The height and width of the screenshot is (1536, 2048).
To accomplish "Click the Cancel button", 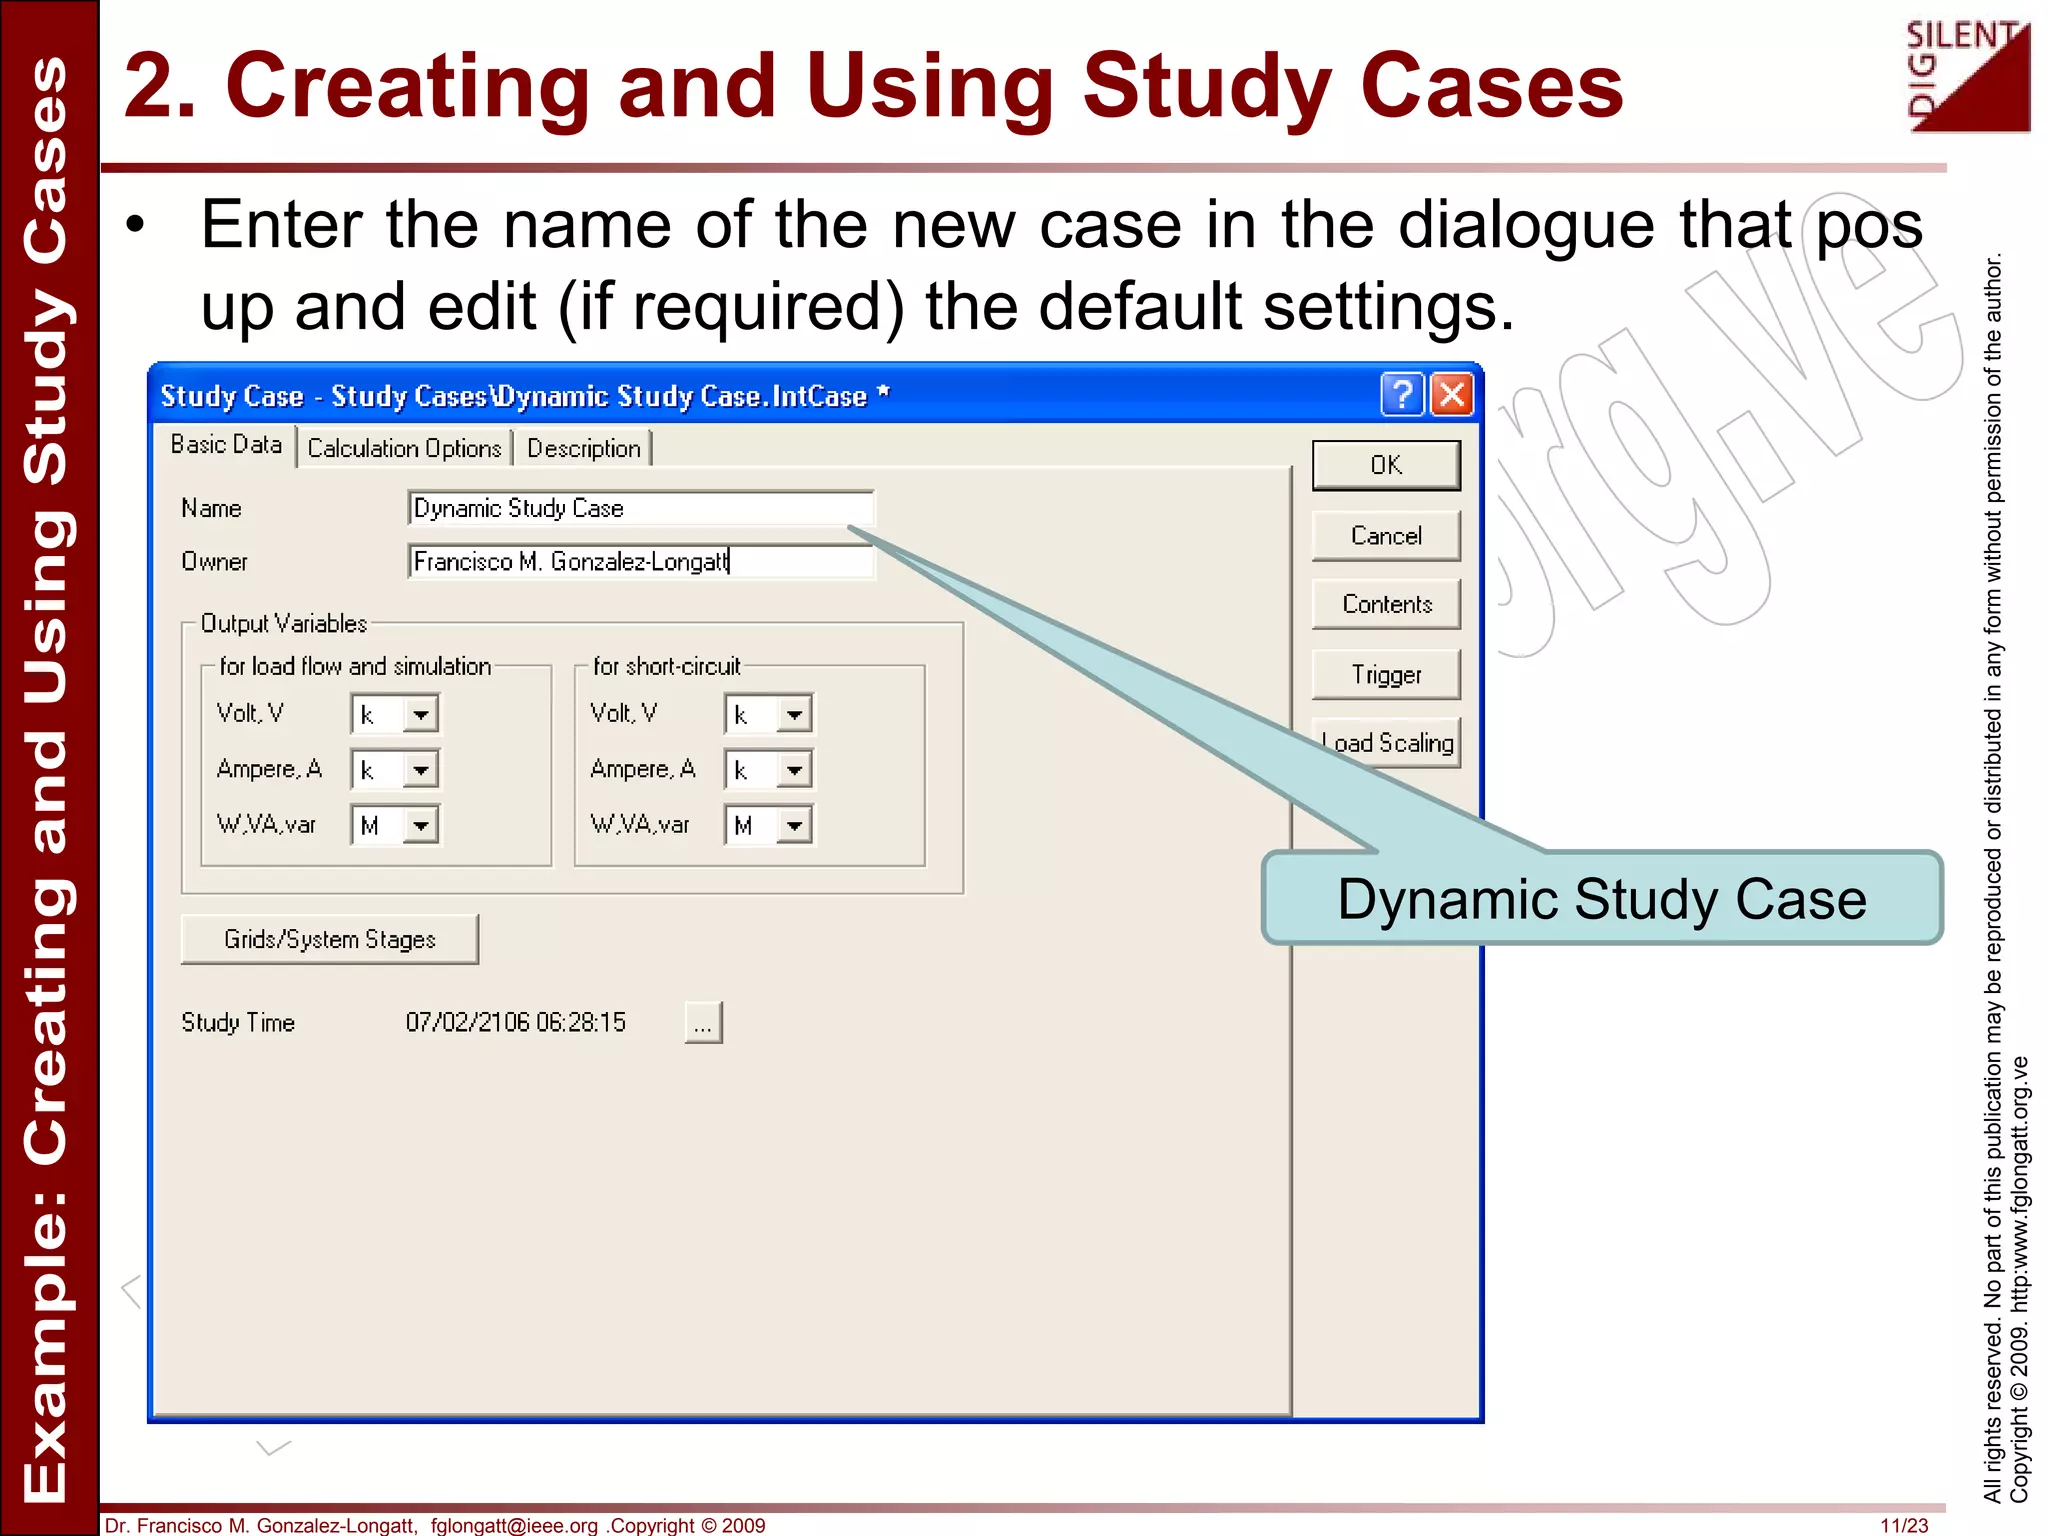I will (1385, 536).
